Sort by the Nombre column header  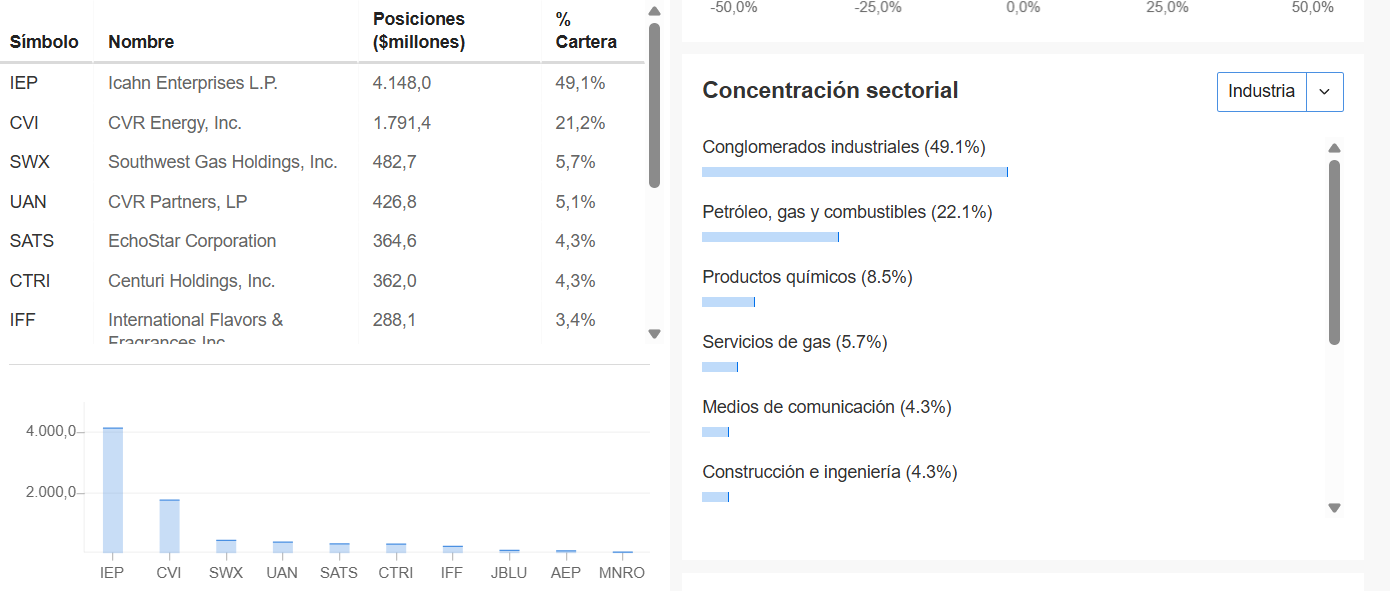(x=141, y=42)
